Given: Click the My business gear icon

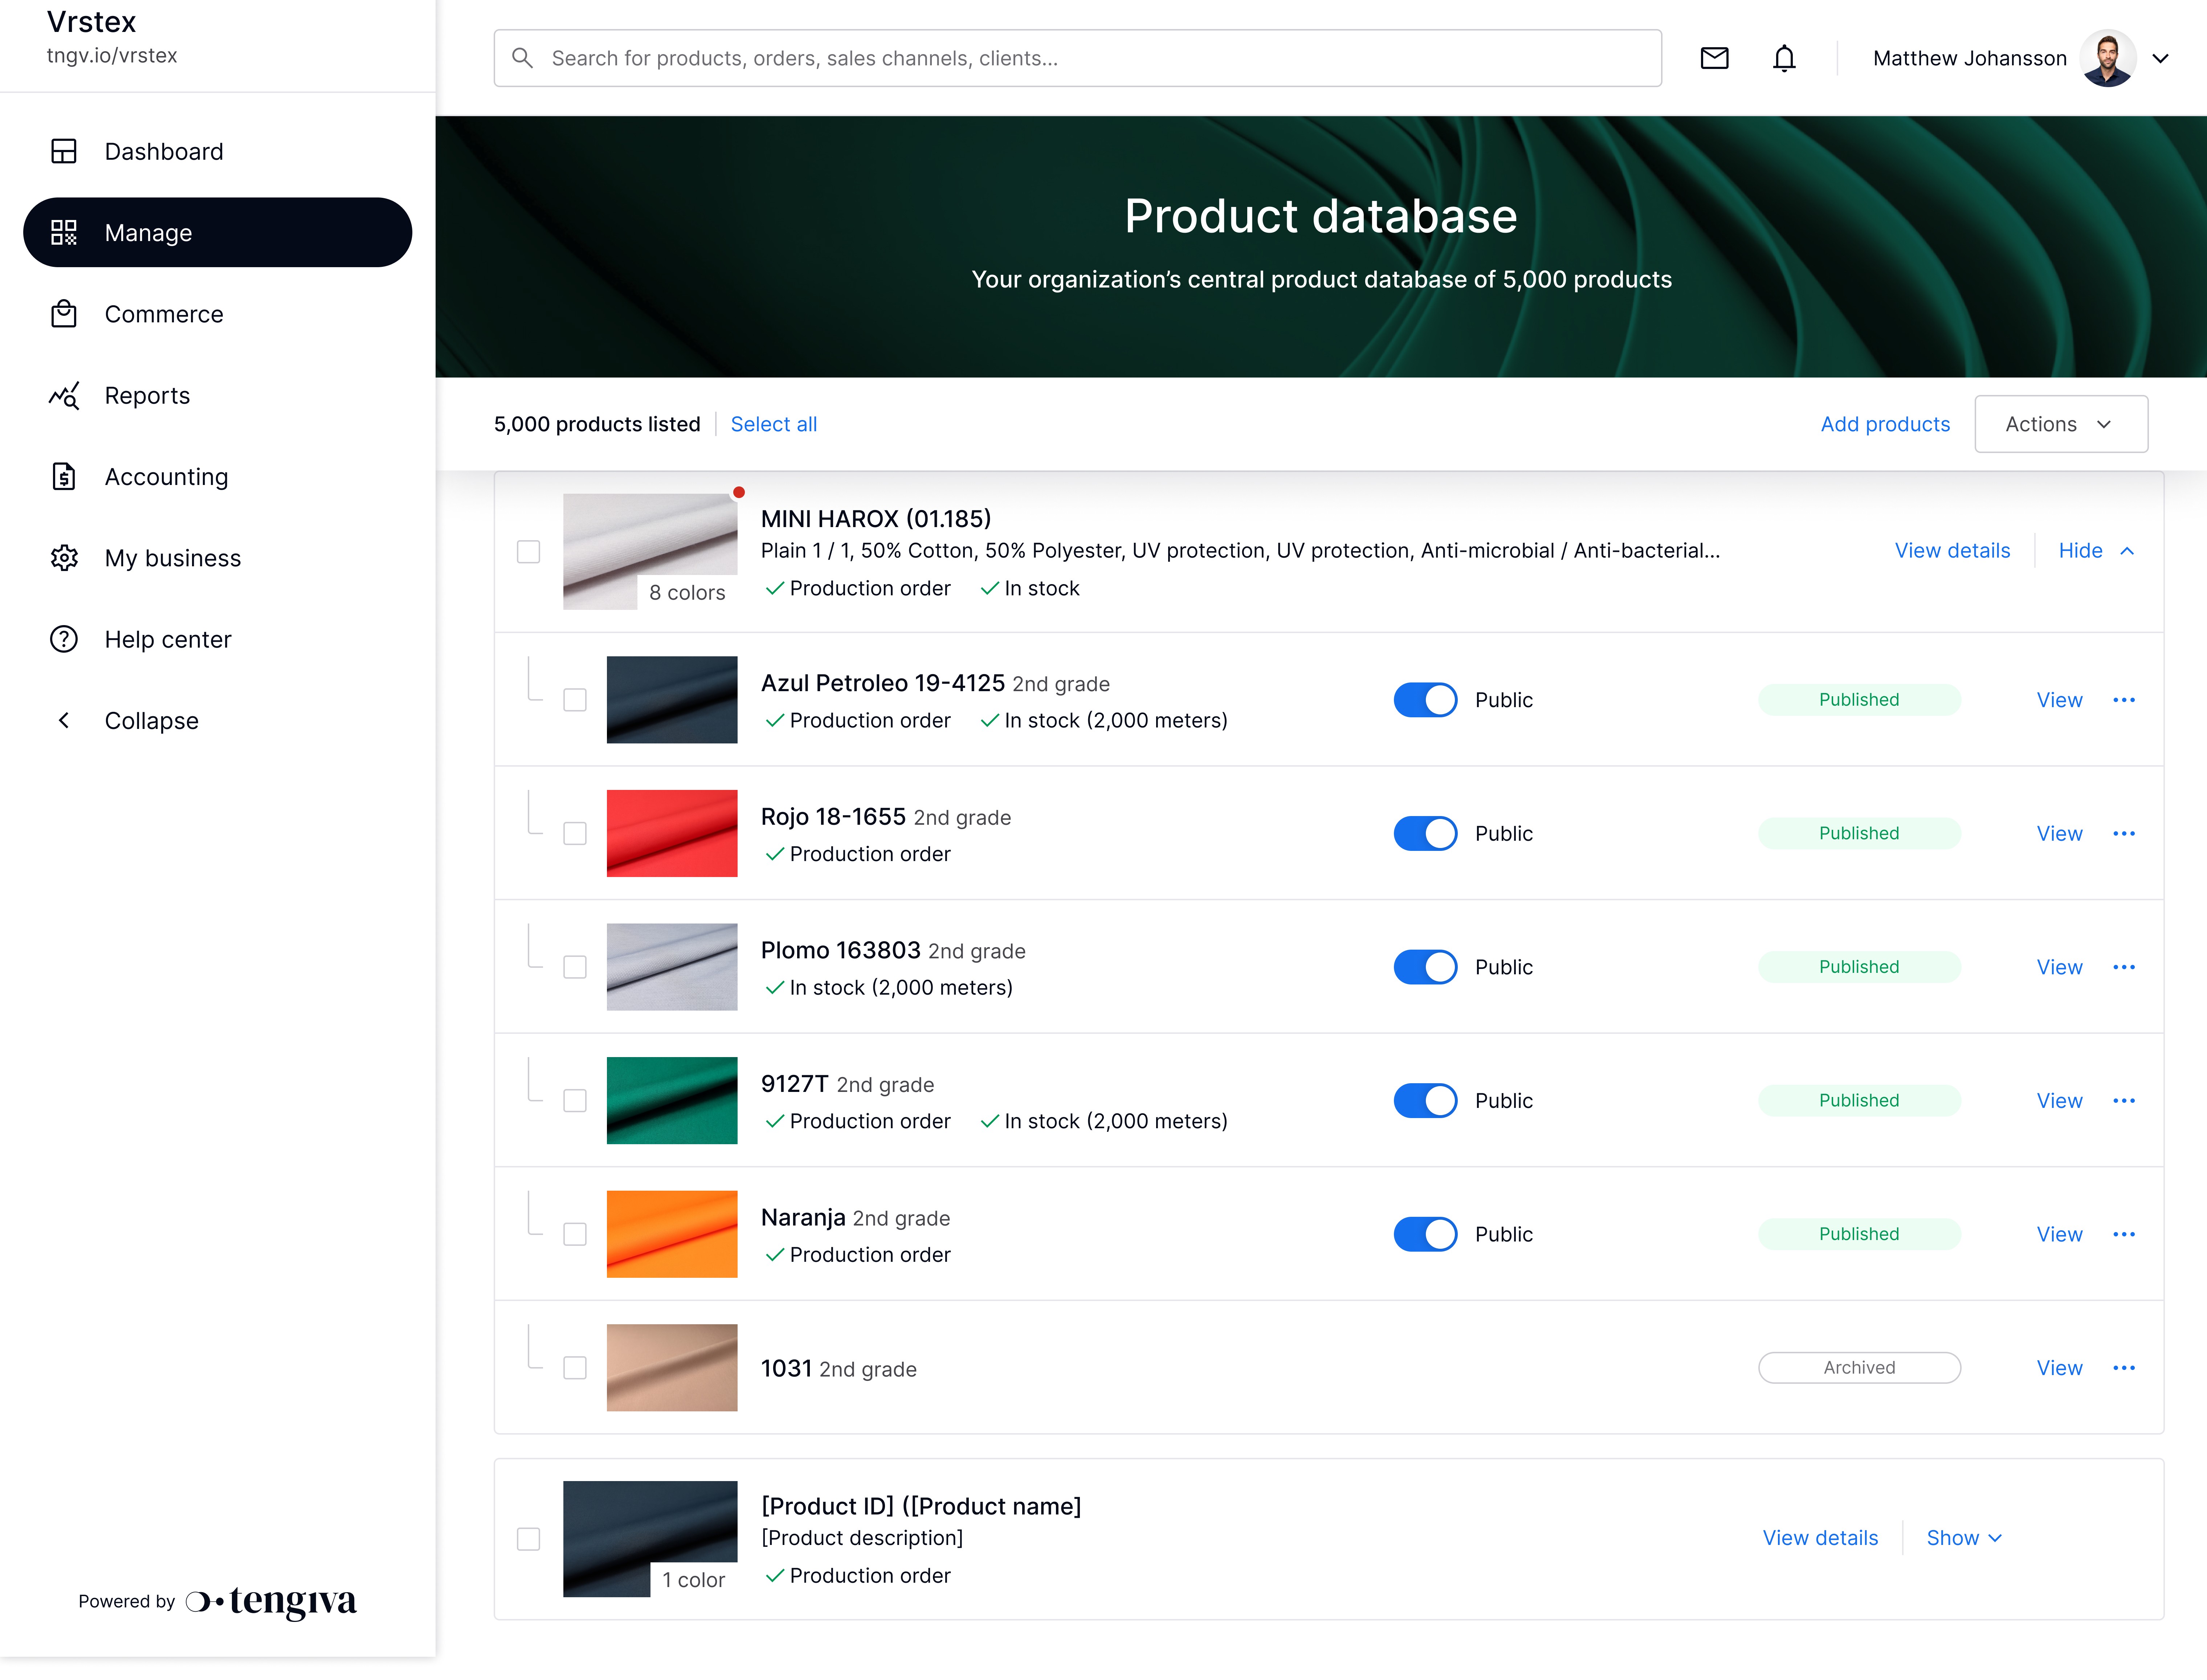Looking at the screenshot, I should (x=64, y=558).
